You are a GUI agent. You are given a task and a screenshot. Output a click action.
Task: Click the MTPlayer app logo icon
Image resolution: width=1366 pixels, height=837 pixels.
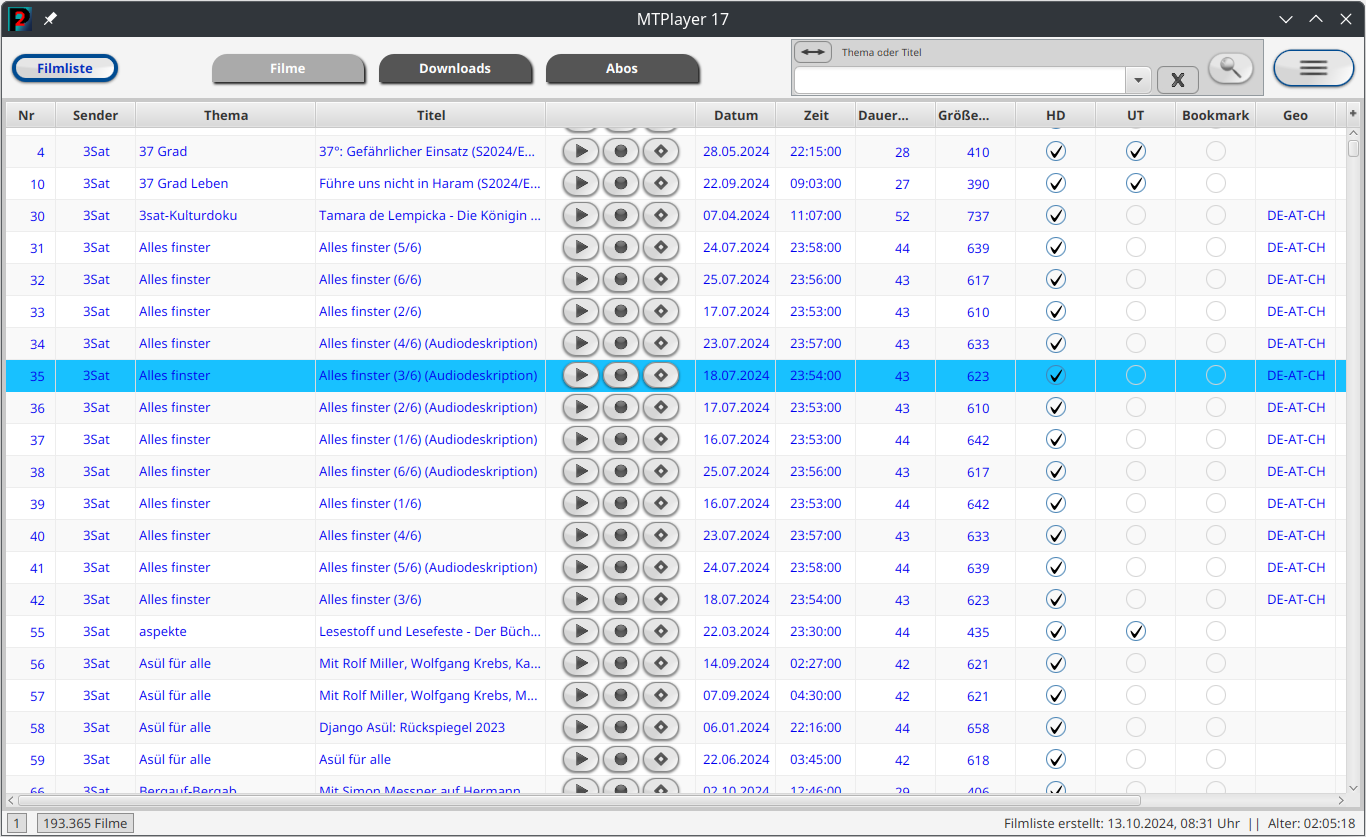coord(20,19)
